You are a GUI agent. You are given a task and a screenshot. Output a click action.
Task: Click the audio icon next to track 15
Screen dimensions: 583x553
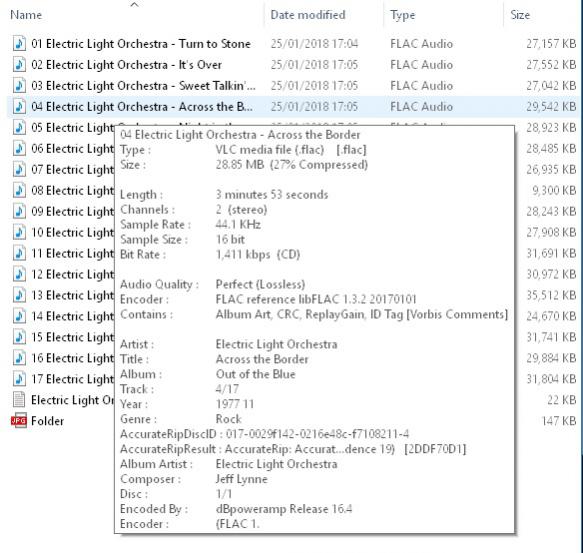[19, 337]
